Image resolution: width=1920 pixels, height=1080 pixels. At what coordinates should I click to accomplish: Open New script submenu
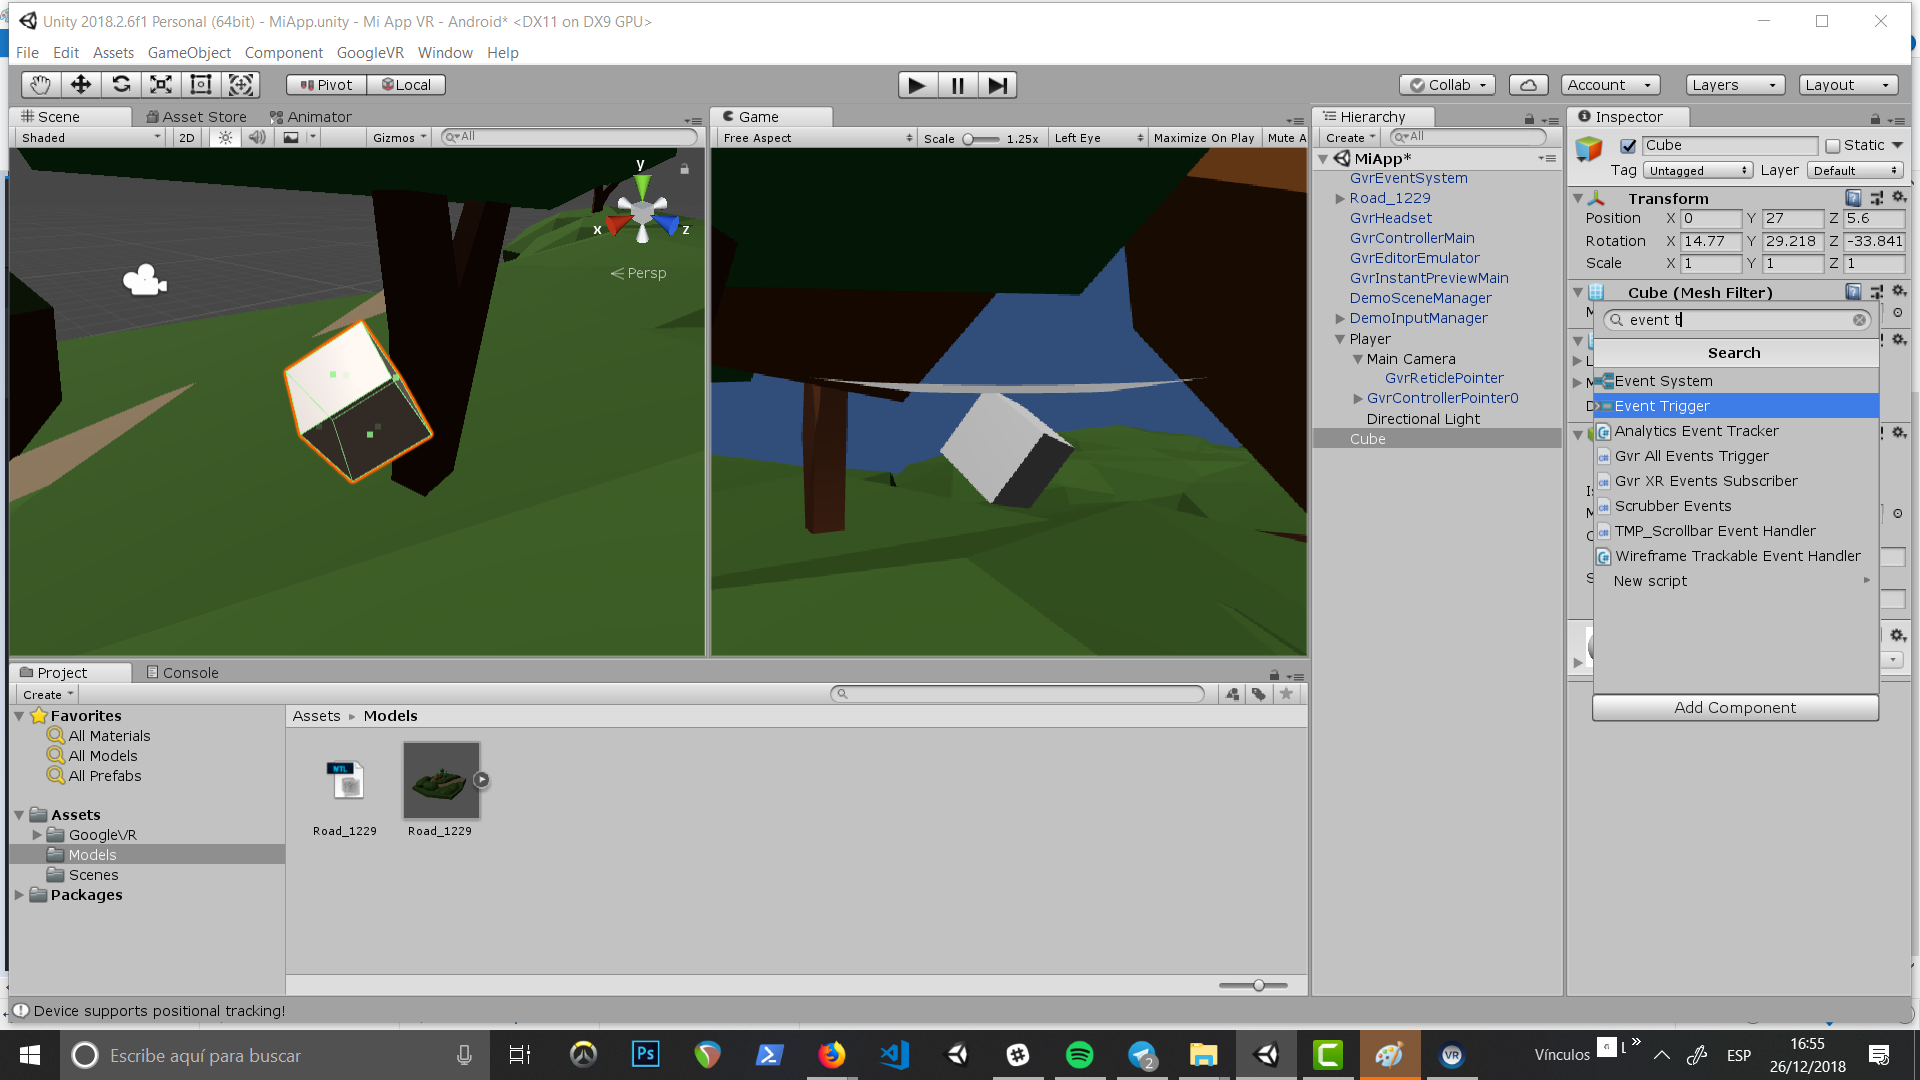coord(1736,581)
